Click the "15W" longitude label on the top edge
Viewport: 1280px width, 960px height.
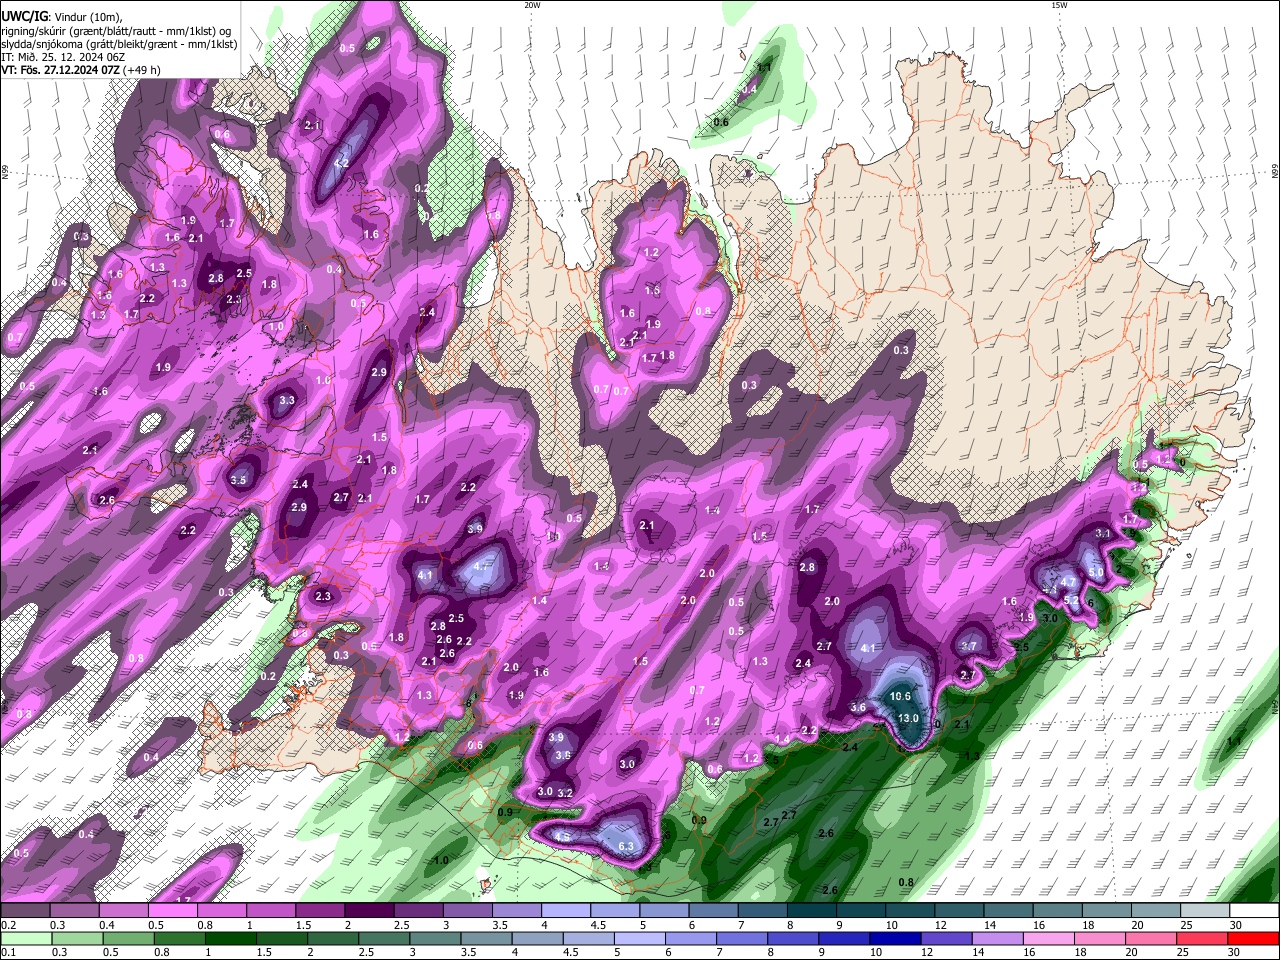click(1058, 5)
